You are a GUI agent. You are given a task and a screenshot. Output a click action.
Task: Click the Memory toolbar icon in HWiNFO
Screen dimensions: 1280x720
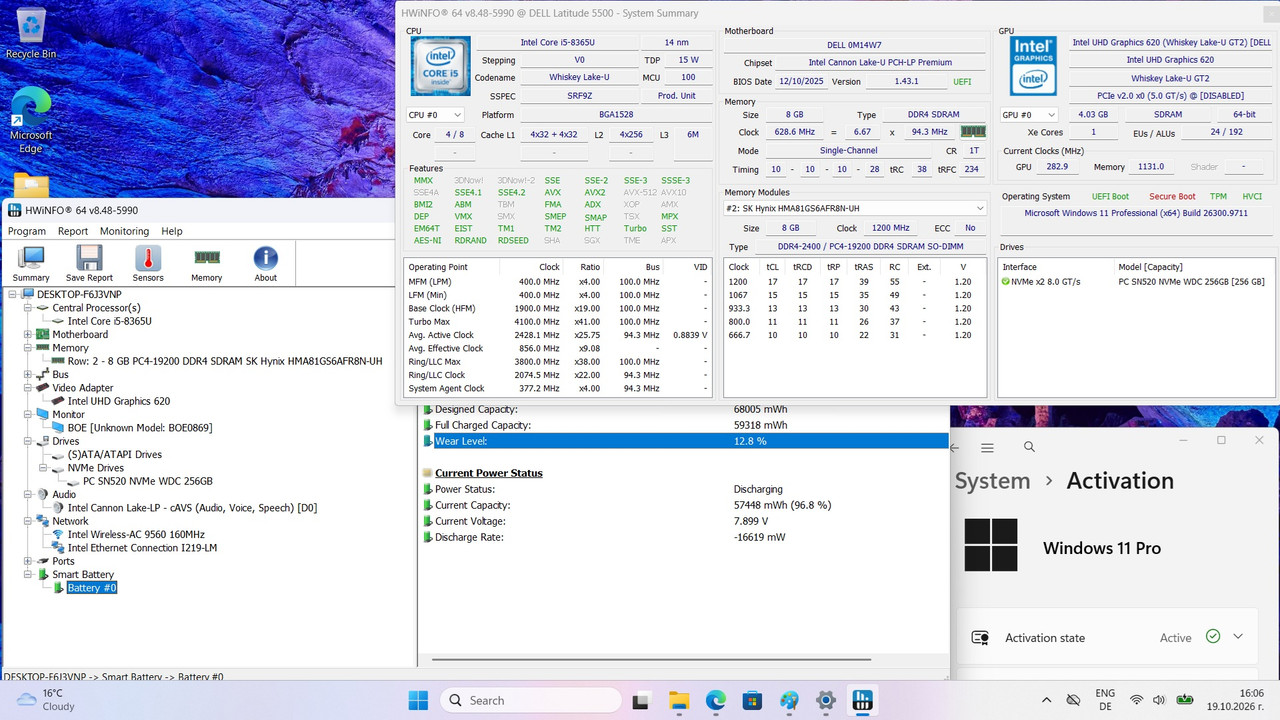[207, 264]
